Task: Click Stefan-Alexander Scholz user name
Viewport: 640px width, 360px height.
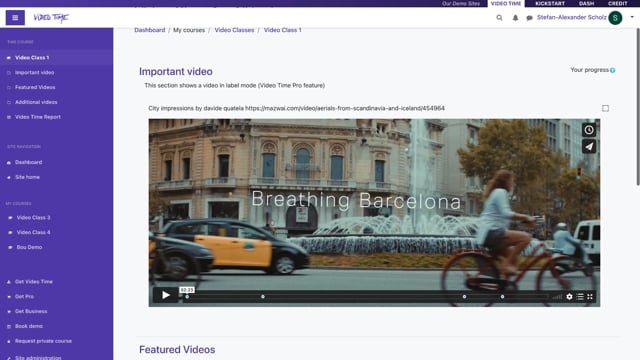Action: point(571,18)
